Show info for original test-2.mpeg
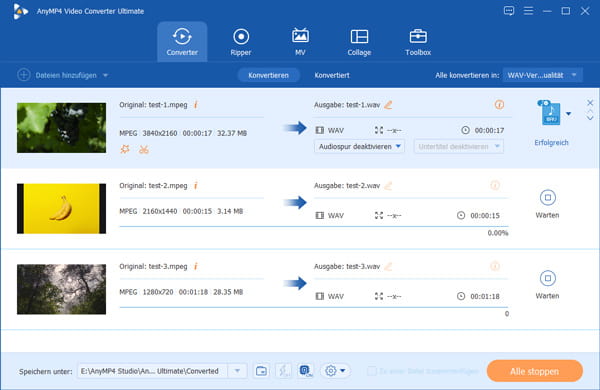The height and width of the screenshot is (390, 600). pos(196,185)
